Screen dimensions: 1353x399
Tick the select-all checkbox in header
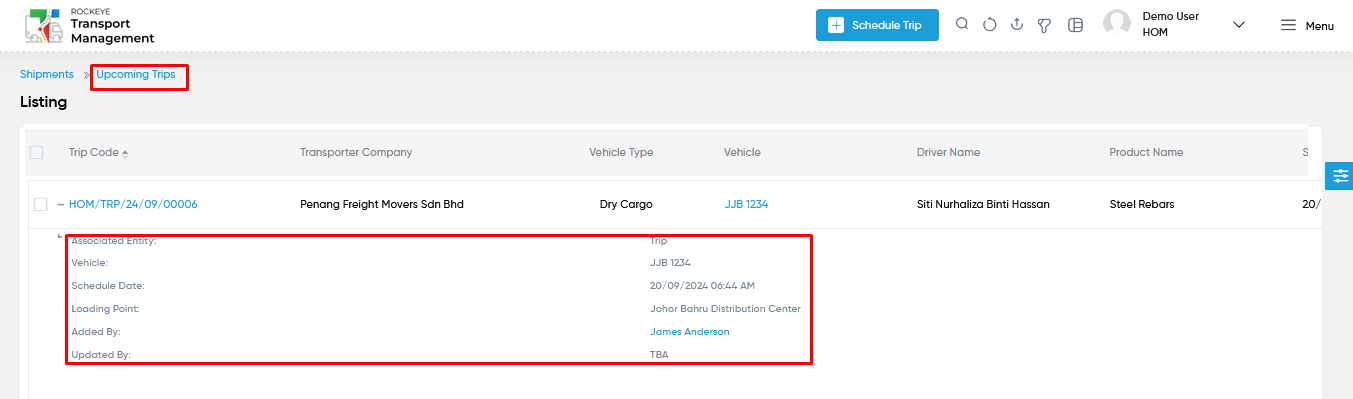point(37,153)
